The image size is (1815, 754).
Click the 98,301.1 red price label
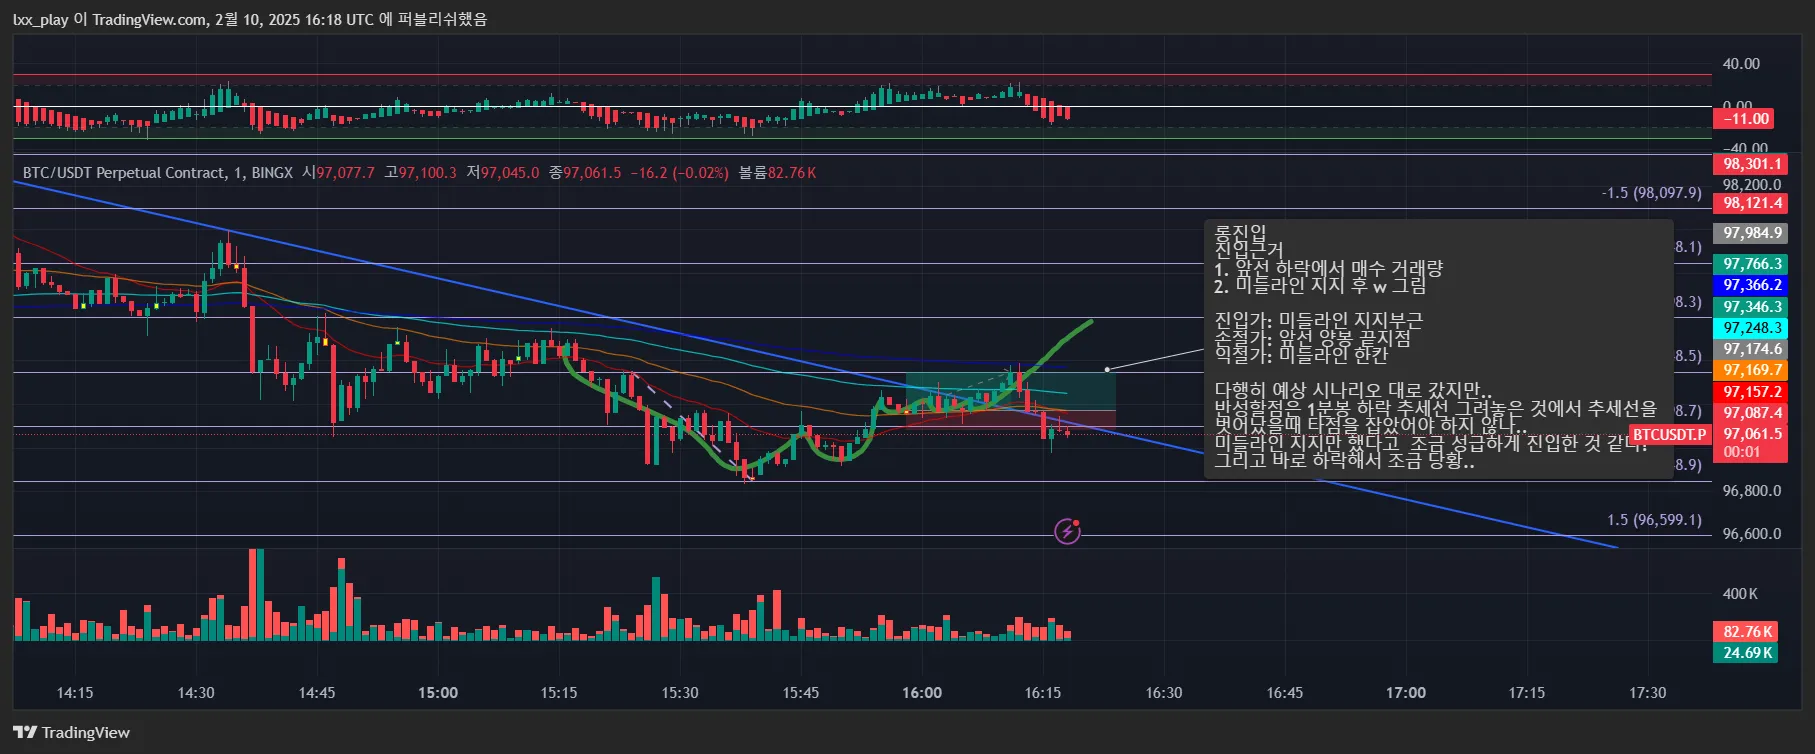[x=1752, y=164]
